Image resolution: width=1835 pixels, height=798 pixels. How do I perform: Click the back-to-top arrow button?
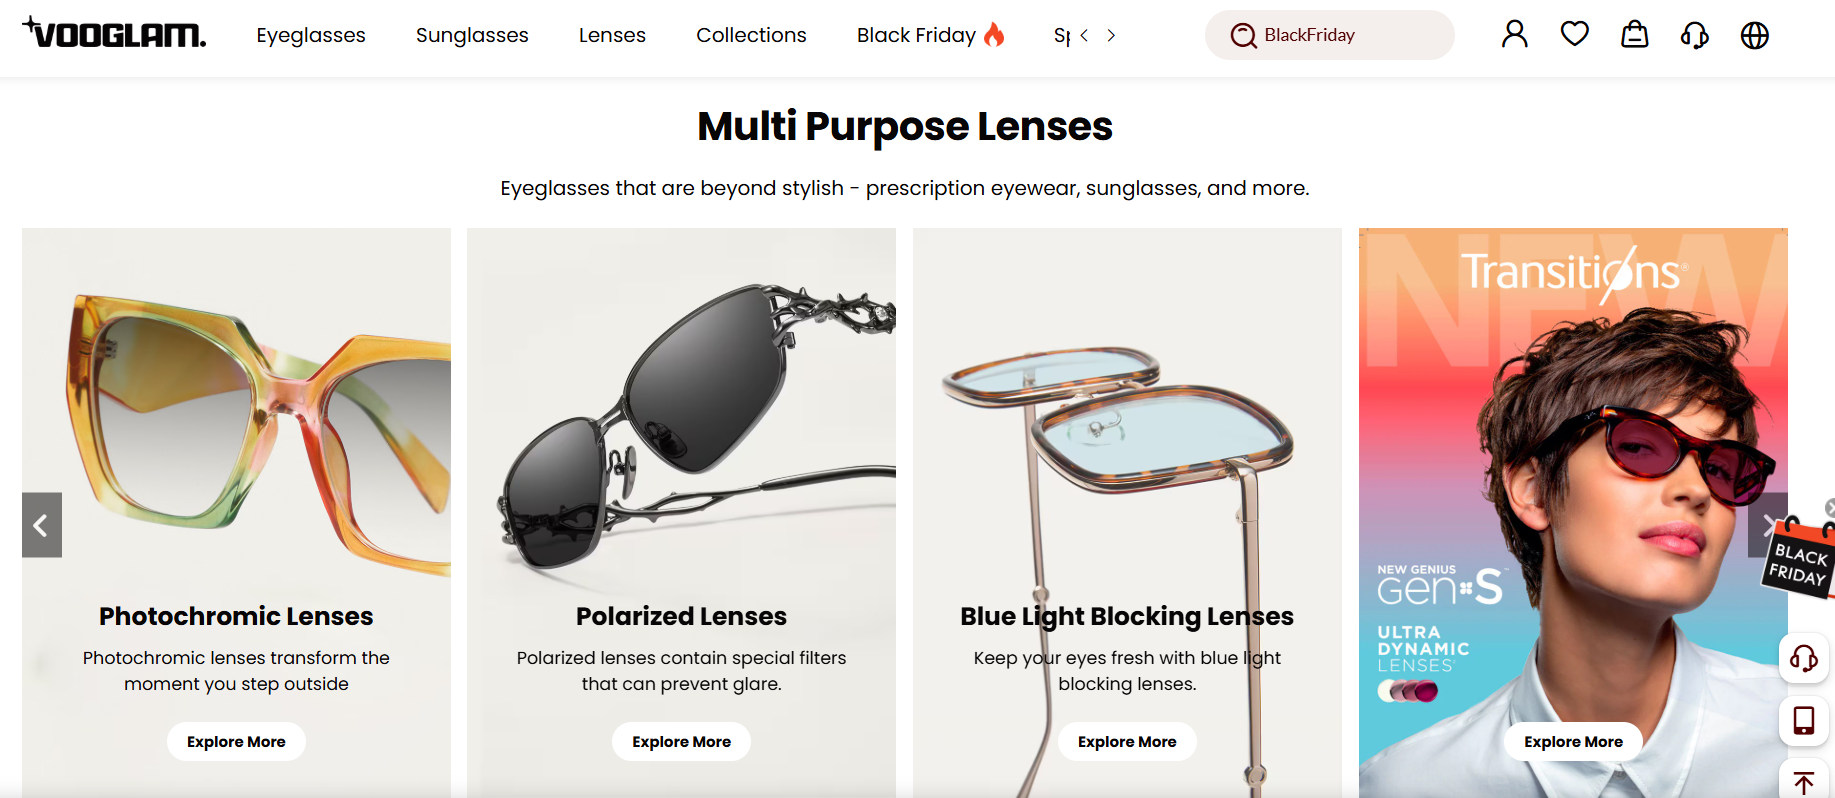[x=1803, y=782]
